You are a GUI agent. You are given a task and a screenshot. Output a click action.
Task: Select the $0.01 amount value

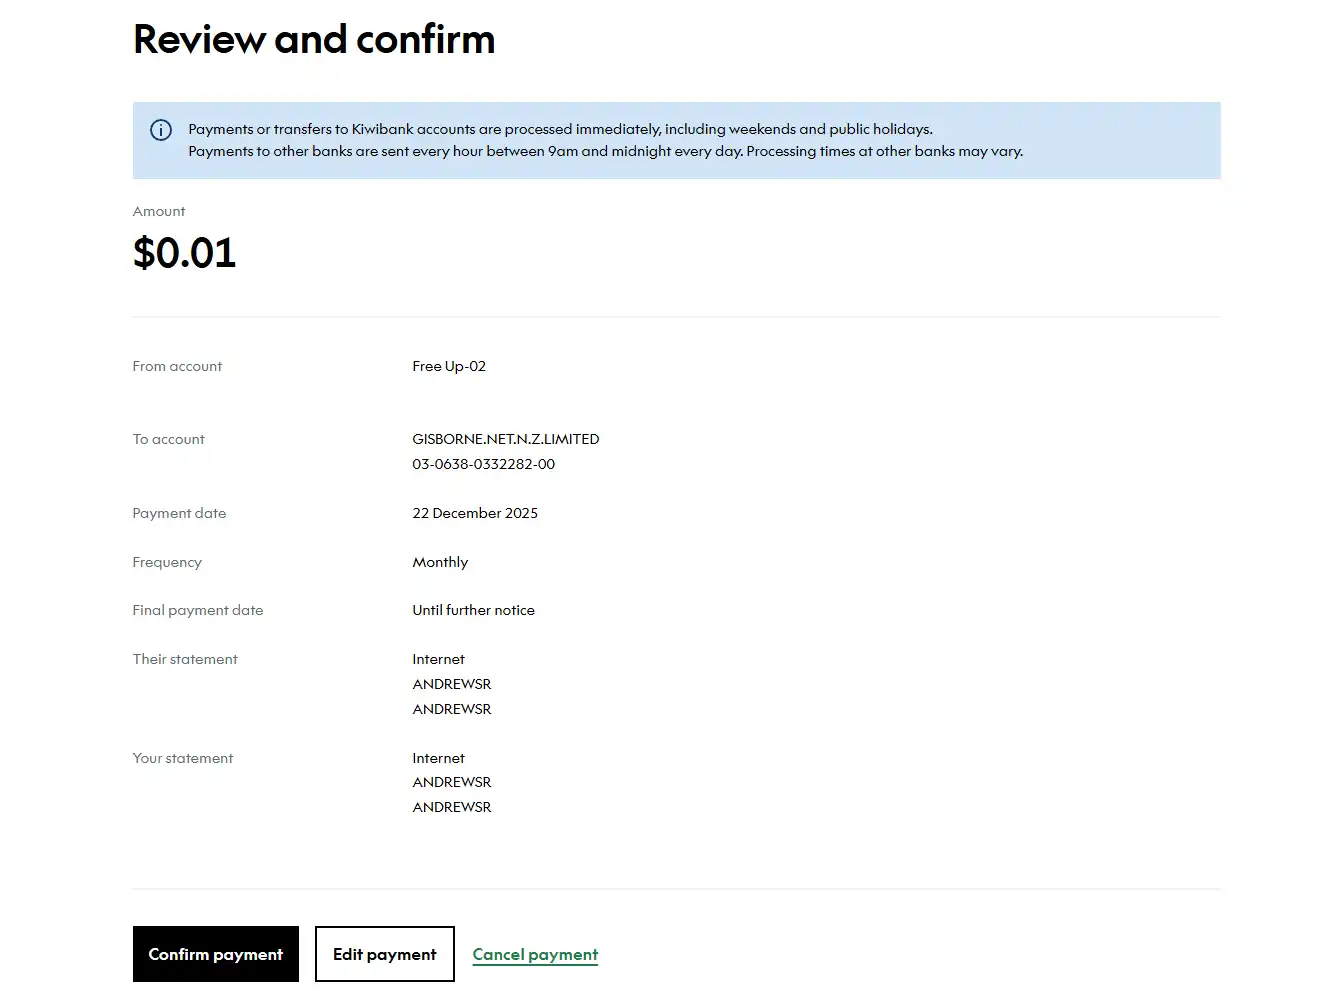(184, 253)
